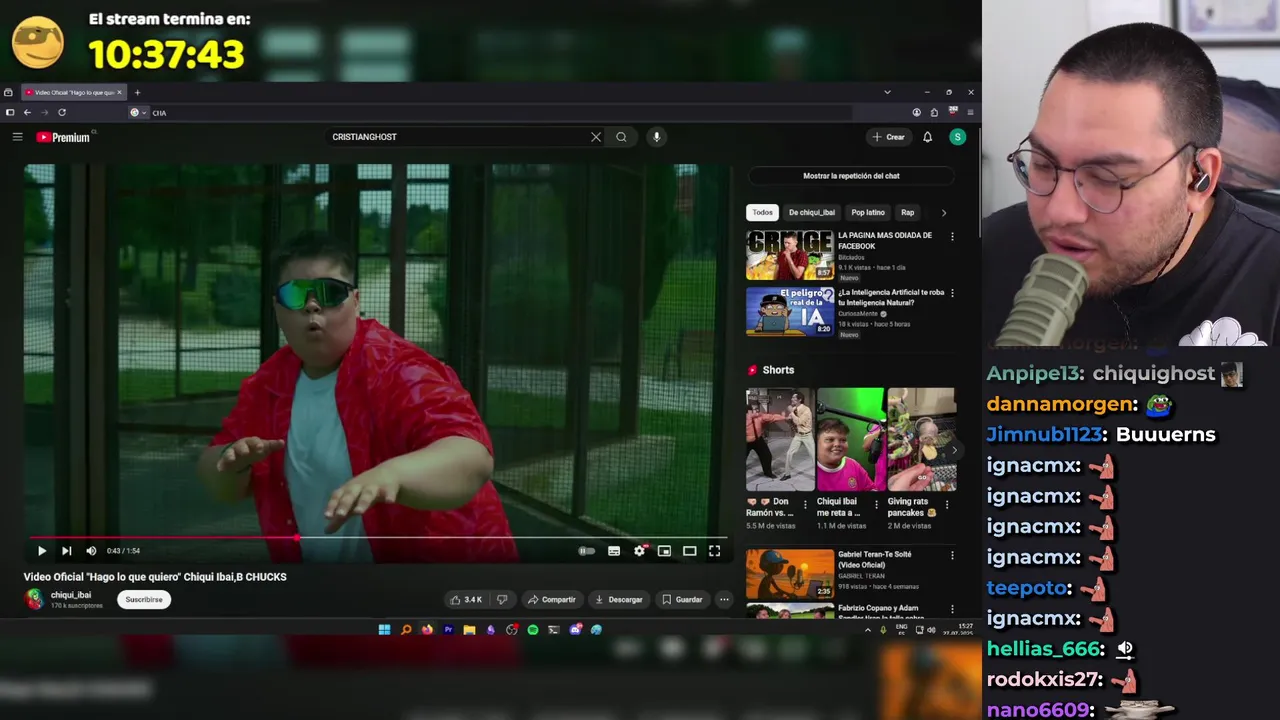Open File Explorer from the taskbar

(x=469, y=630)
